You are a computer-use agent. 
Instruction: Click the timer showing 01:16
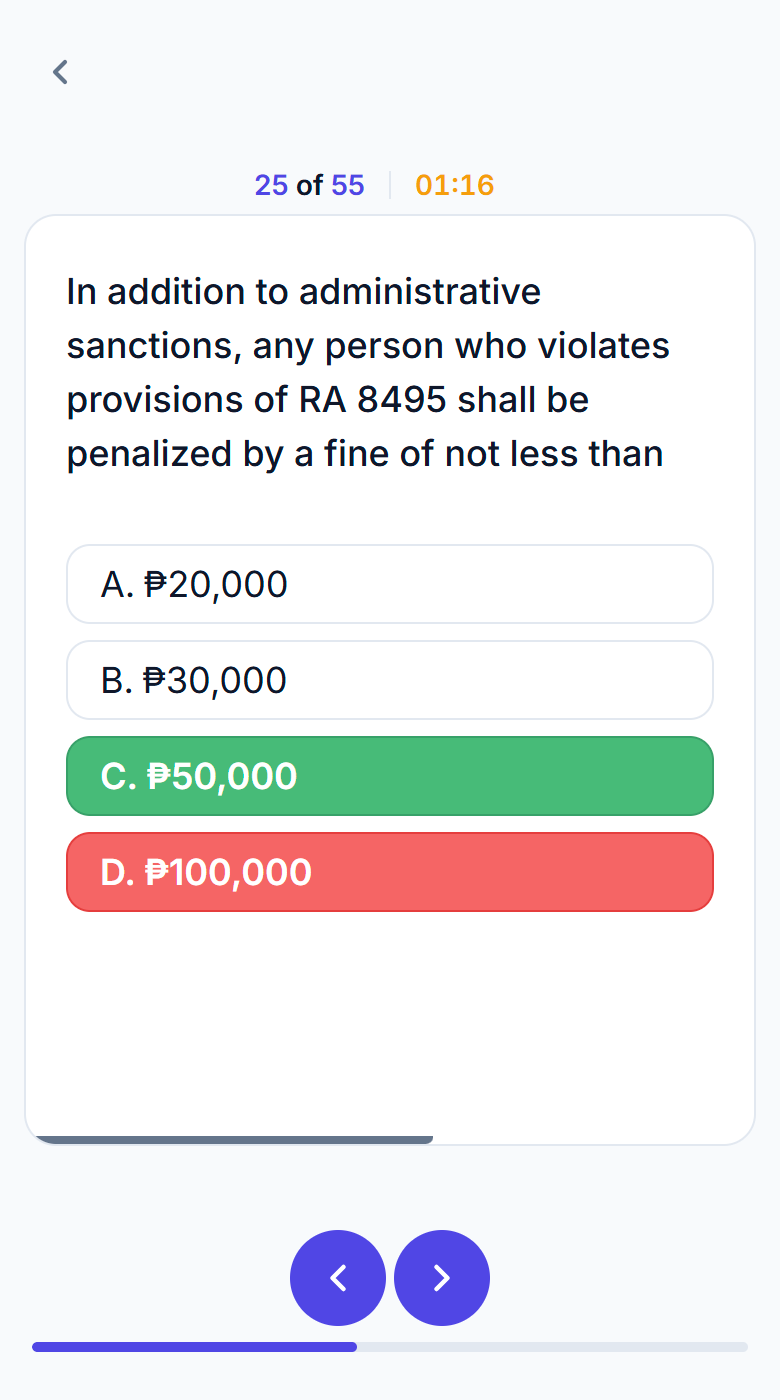[454, 185]
